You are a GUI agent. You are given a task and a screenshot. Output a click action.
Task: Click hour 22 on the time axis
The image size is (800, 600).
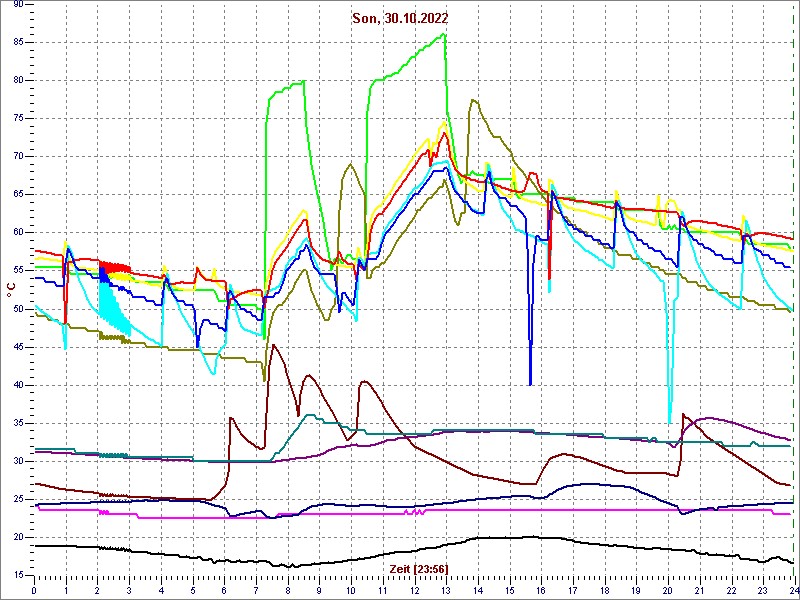pyautogui.click(x=730, y=590)
